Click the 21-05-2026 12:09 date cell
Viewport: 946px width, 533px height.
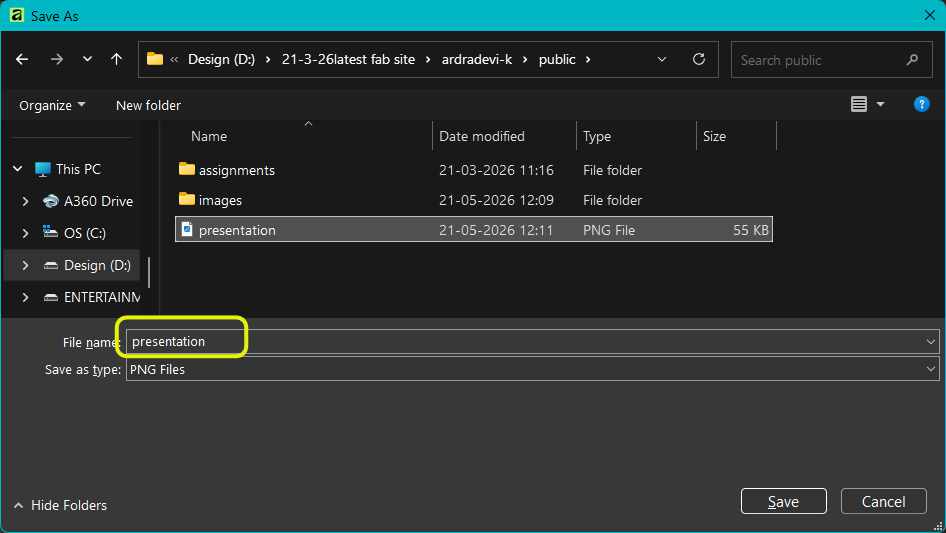click(x=496, y=200)
